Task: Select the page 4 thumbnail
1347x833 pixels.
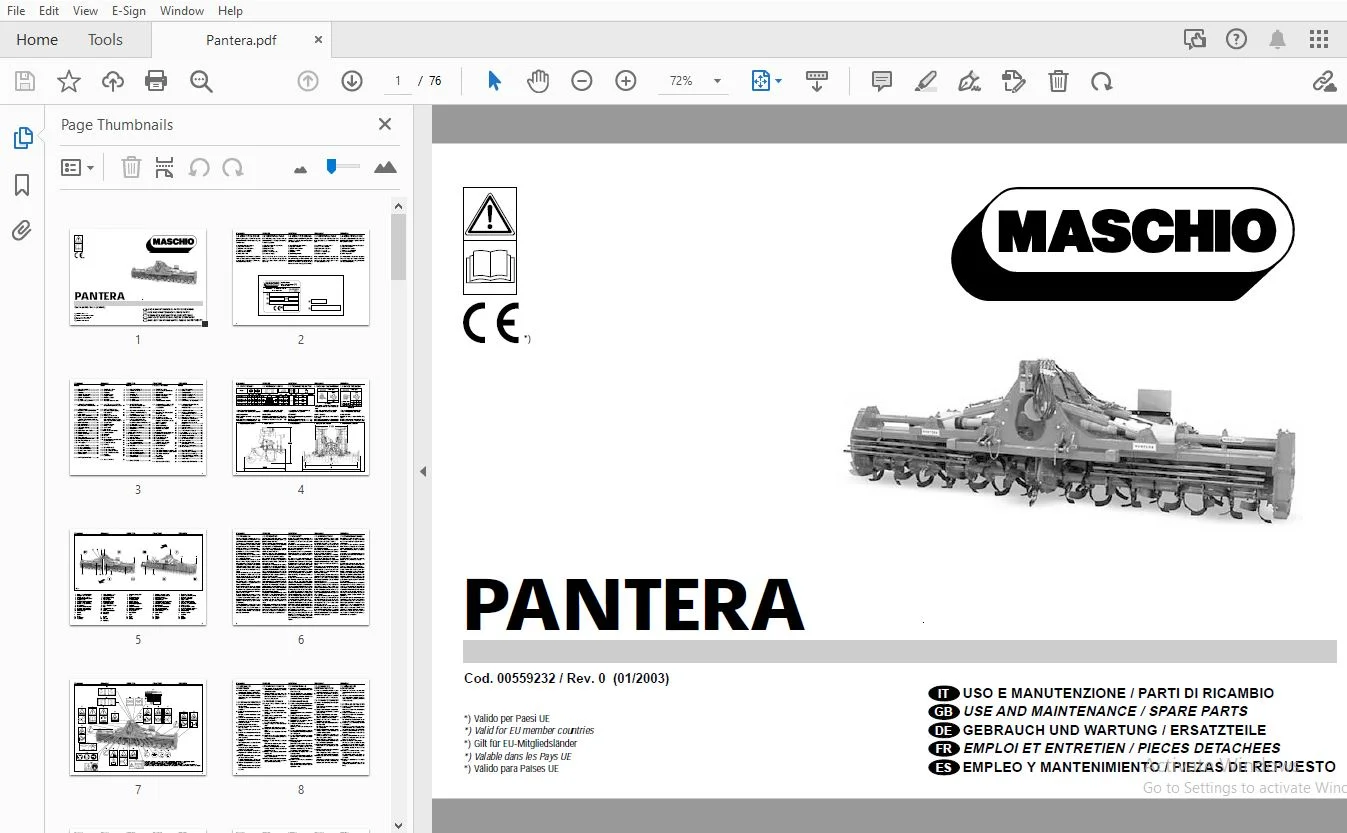Action: click(x=301, y=427)
